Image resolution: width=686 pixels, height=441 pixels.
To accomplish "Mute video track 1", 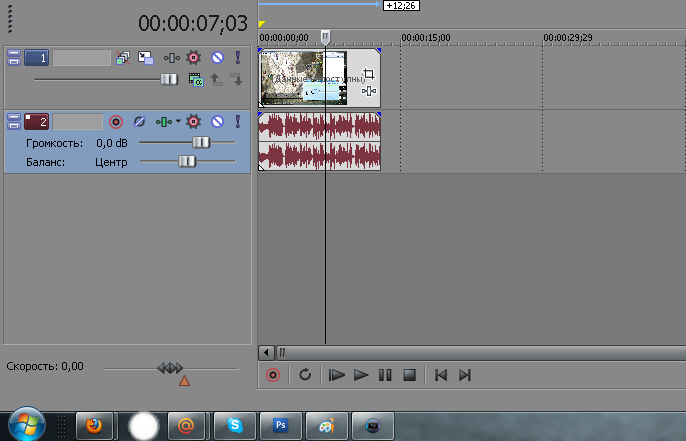I will click(216, 58).
